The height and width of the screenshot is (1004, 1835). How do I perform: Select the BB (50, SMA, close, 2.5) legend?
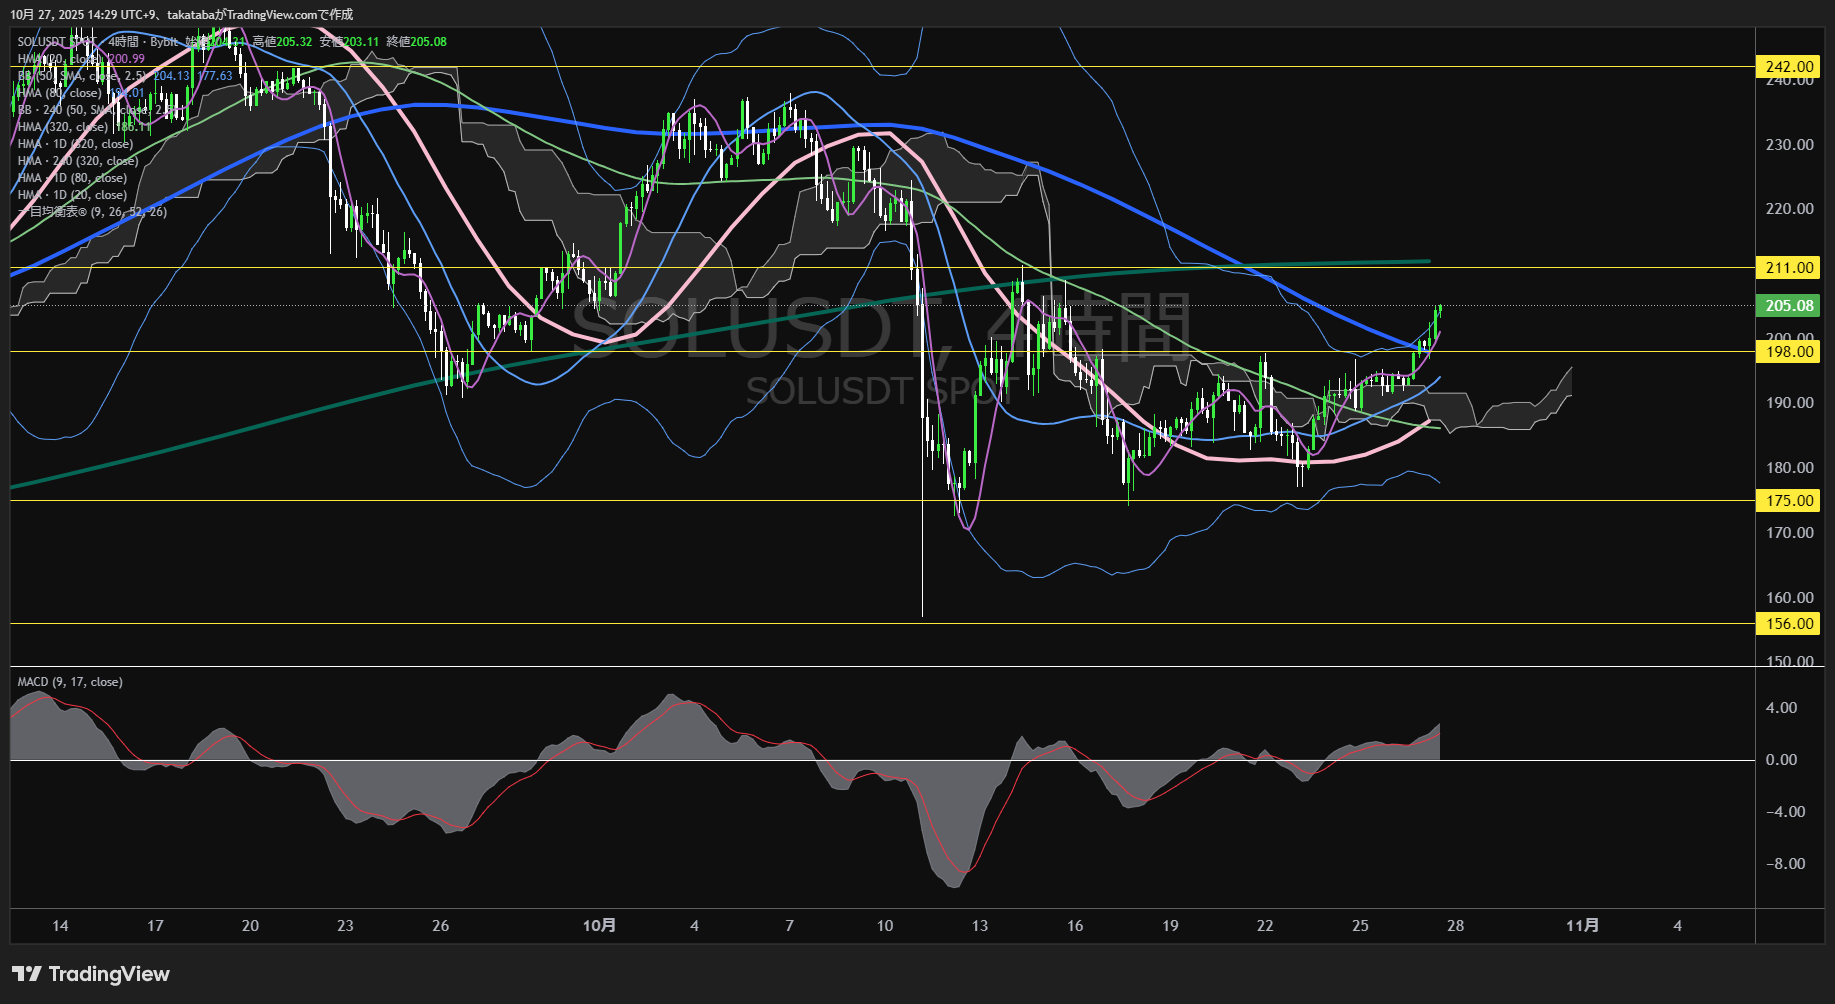80,76
